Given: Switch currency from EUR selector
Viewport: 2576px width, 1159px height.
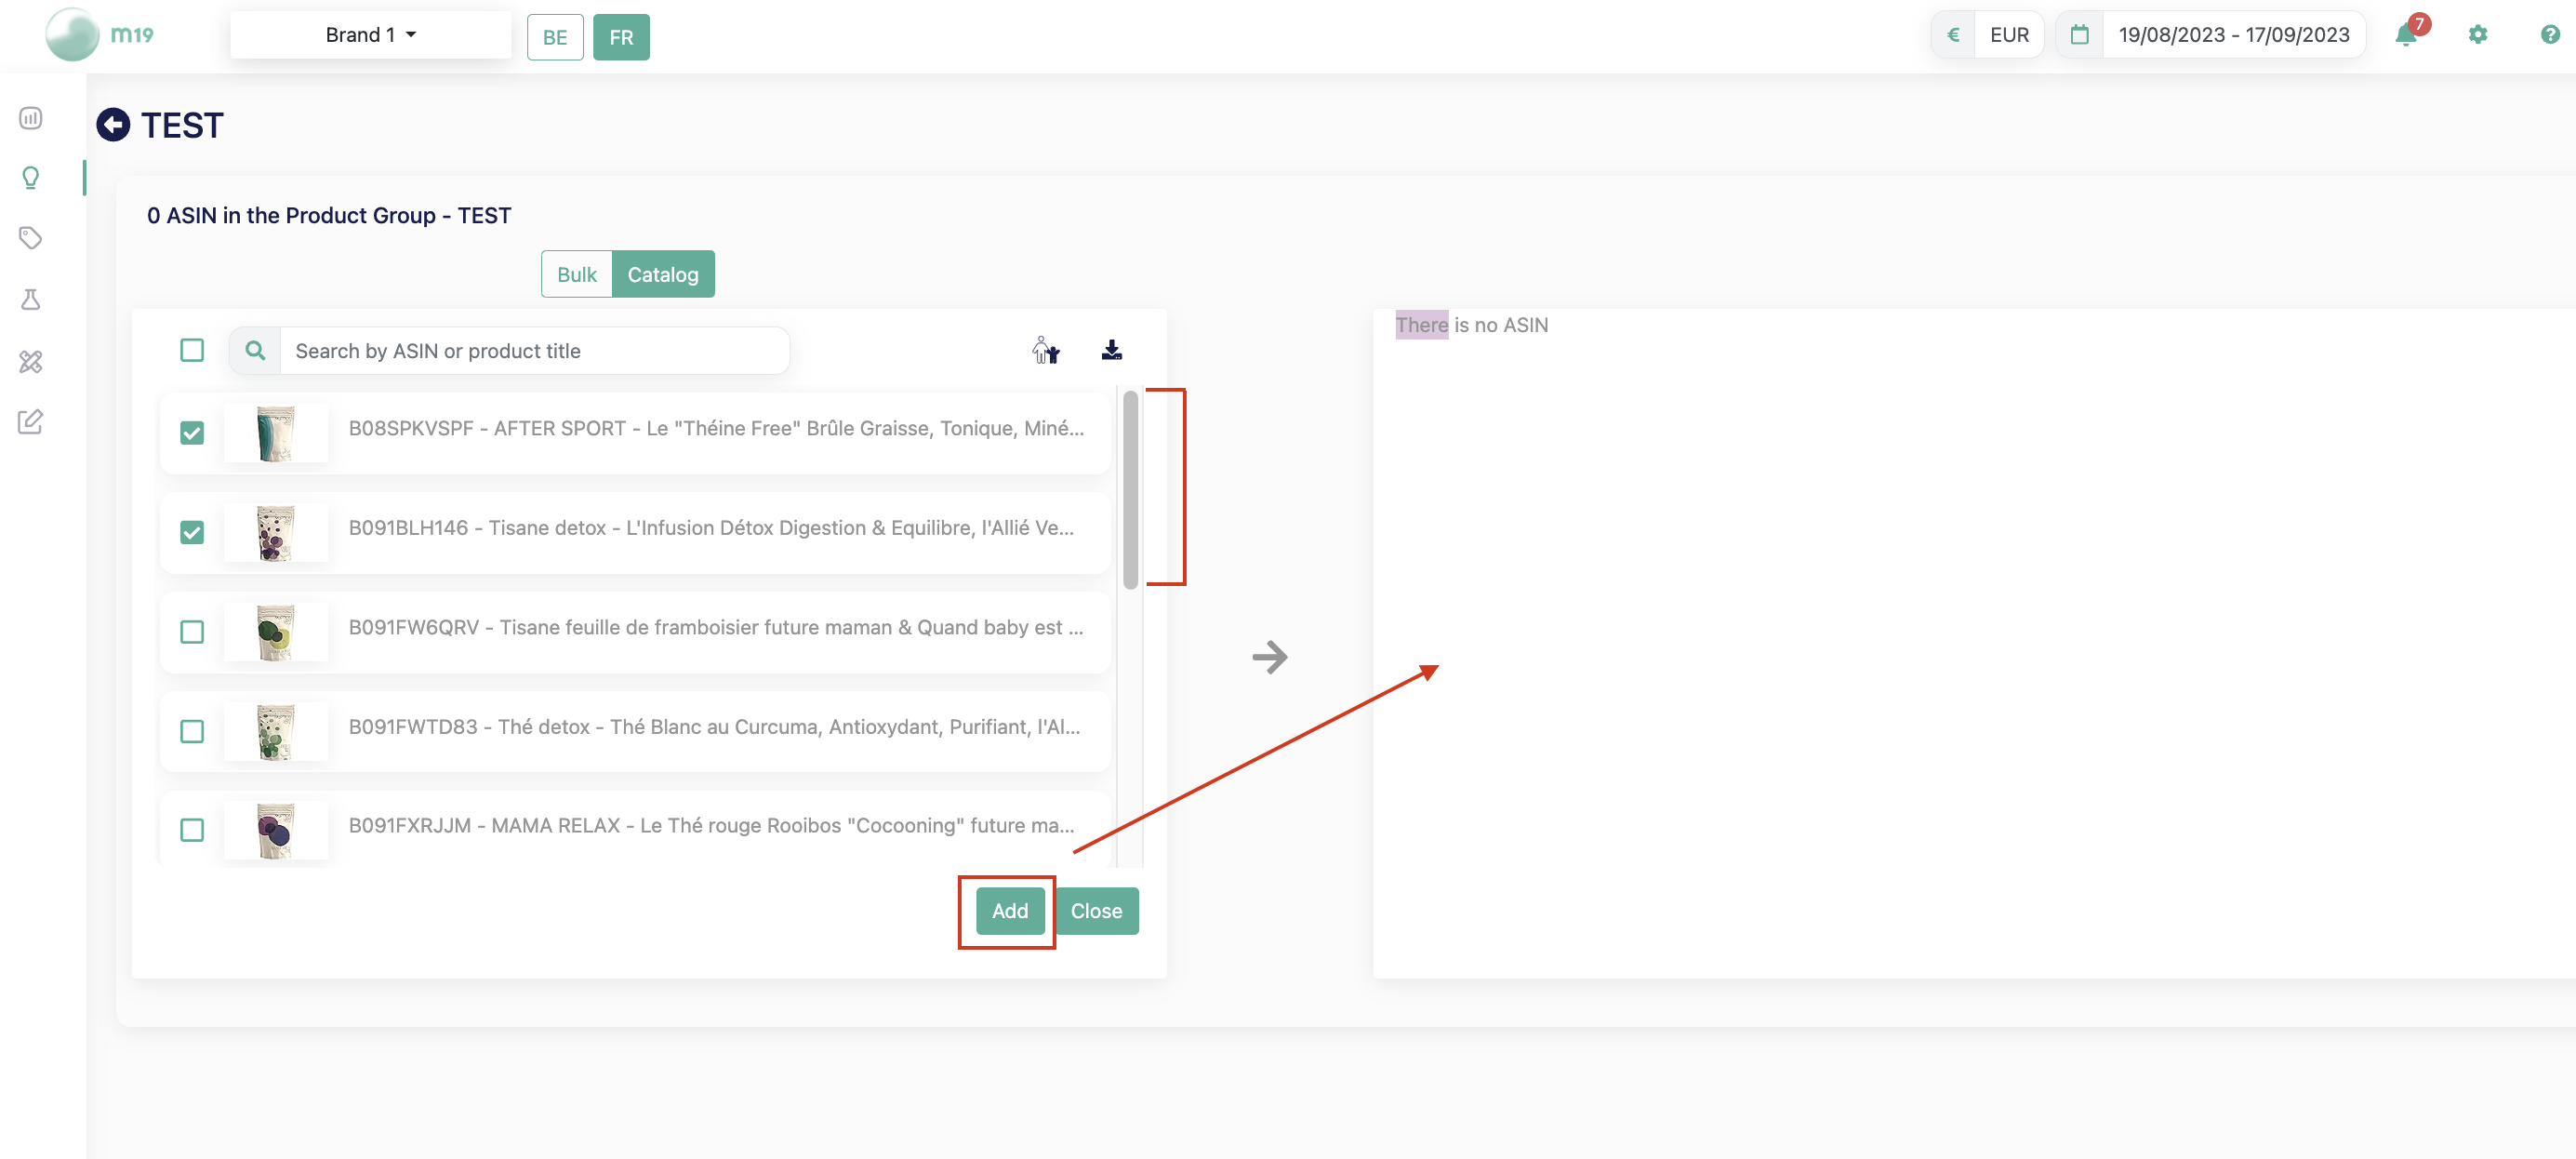Looking at the screenshot, I should (2008, 33).
